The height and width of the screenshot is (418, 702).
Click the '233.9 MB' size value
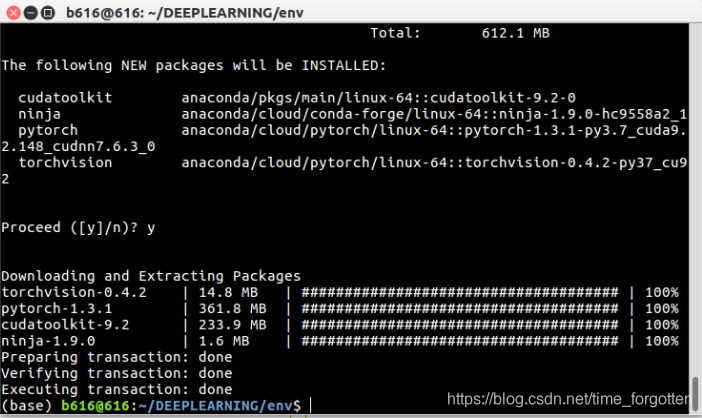tap(232, 325)
